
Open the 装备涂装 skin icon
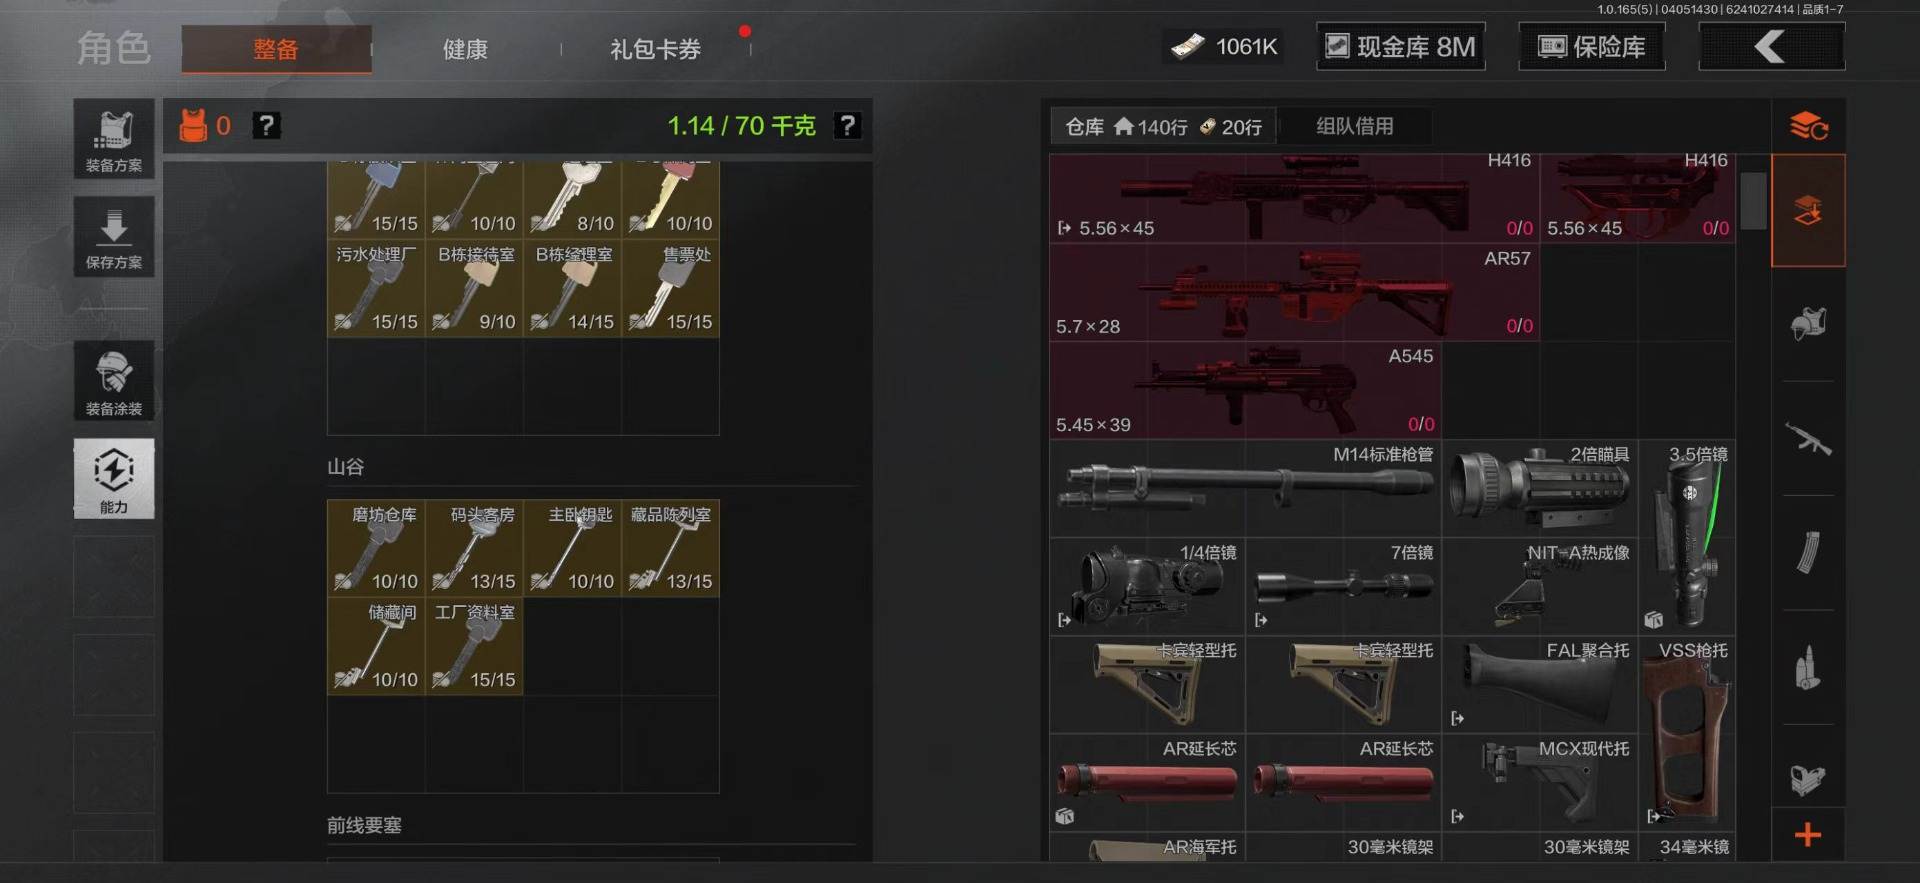(113, 380)
